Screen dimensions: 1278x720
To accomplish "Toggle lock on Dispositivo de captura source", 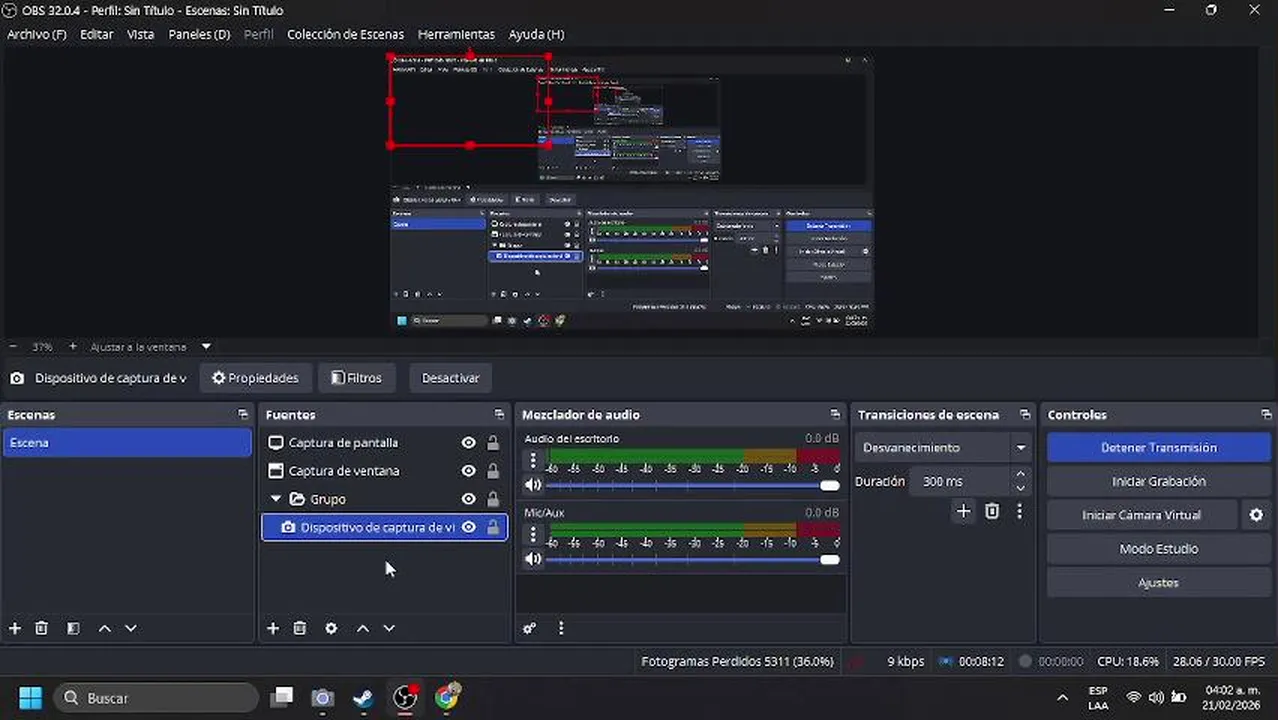I will [493, 527].
